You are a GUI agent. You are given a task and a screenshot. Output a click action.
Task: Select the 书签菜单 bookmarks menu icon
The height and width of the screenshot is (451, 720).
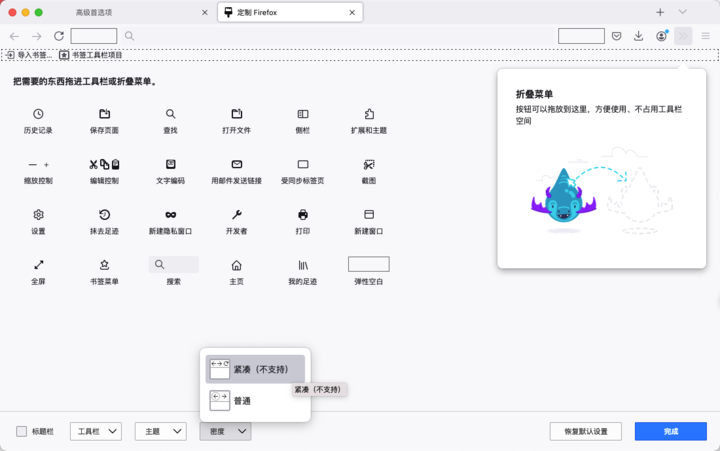(104, 265)
